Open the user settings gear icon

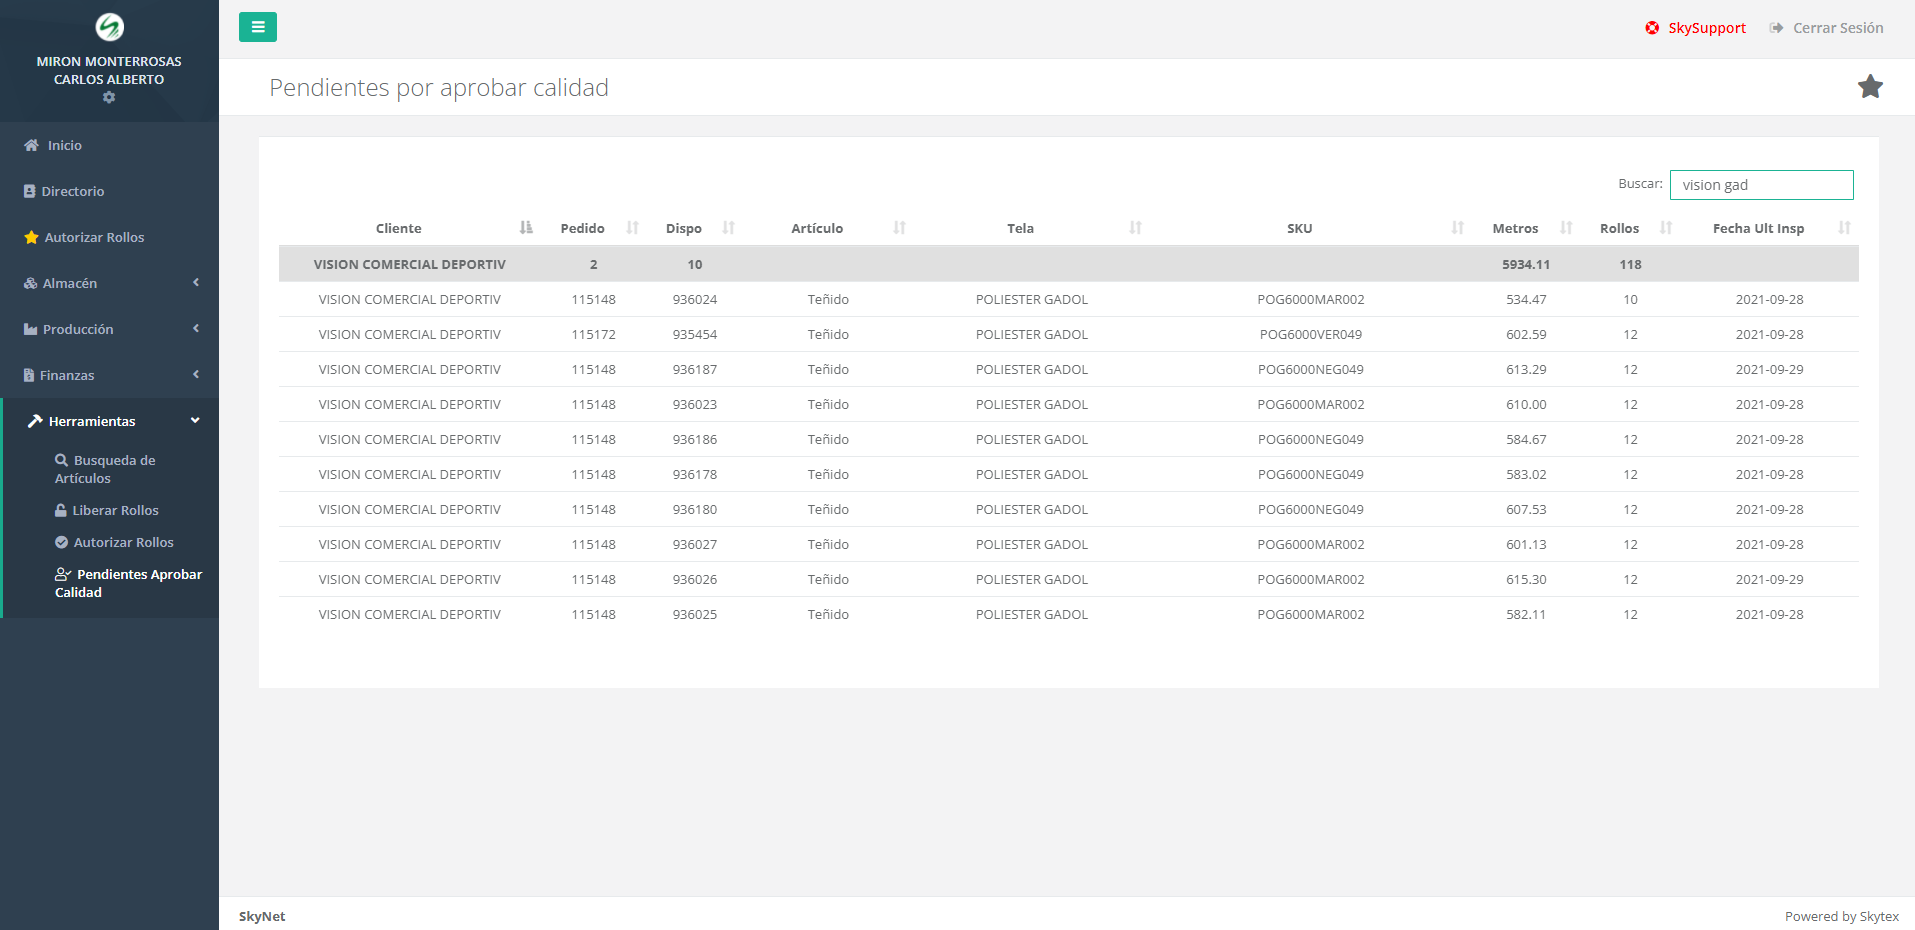point(109,98)
